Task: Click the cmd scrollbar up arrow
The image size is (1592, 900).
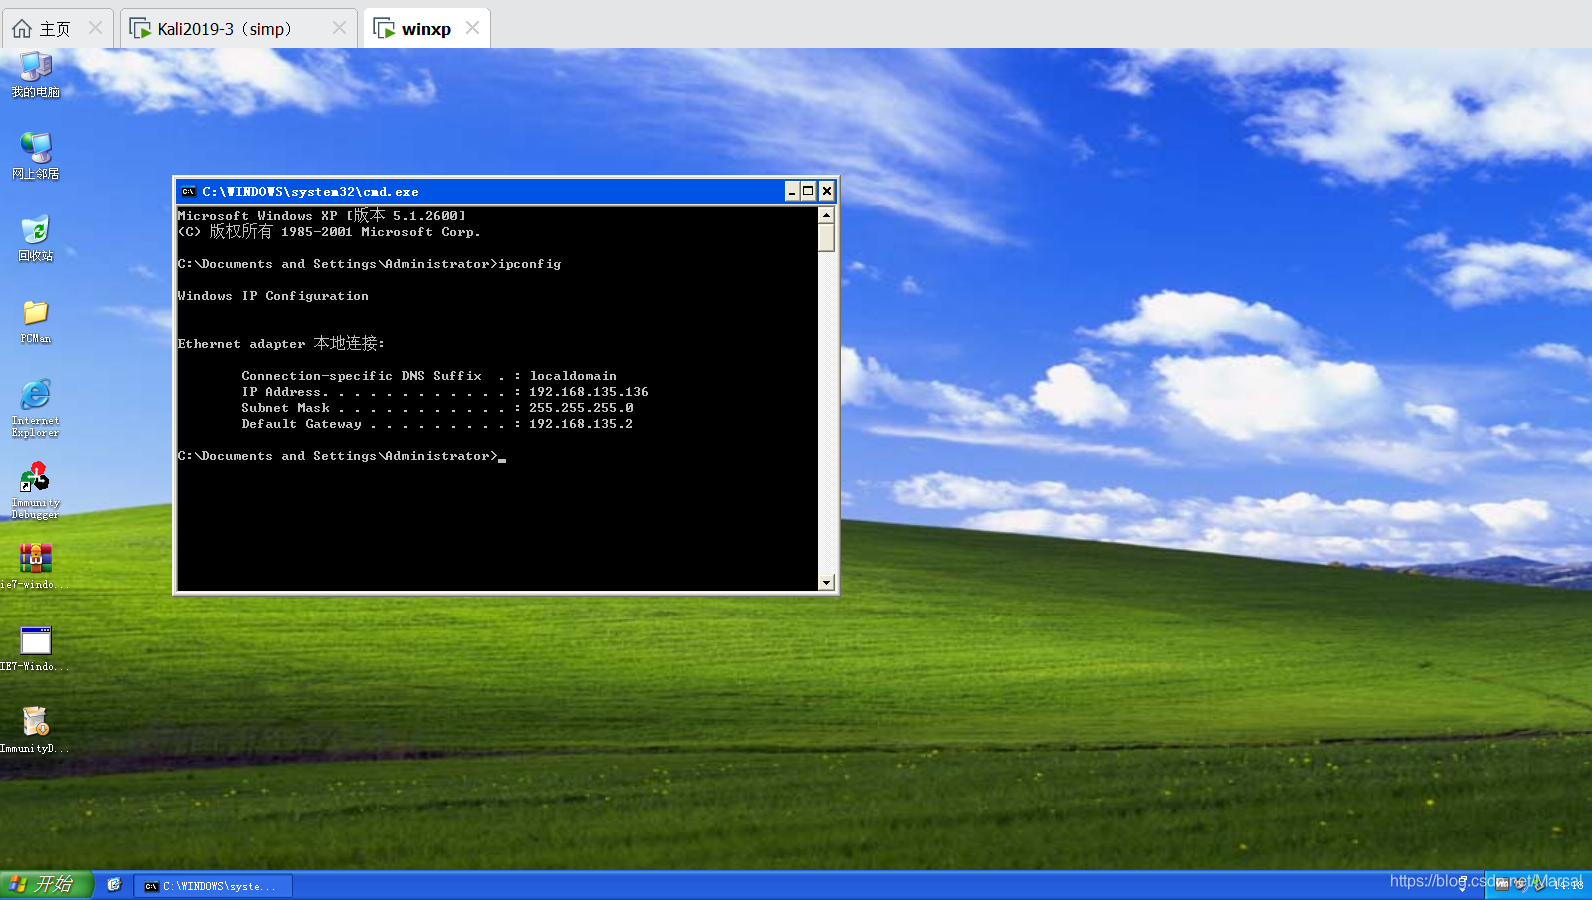Action: coord(826,215)
